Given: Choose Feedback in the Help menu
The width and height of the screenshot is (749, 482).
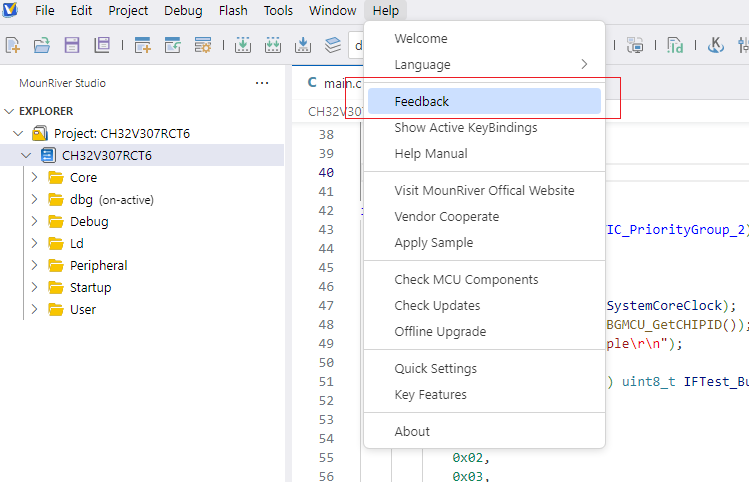Looking at the screenshot, I should pos(484,101).
